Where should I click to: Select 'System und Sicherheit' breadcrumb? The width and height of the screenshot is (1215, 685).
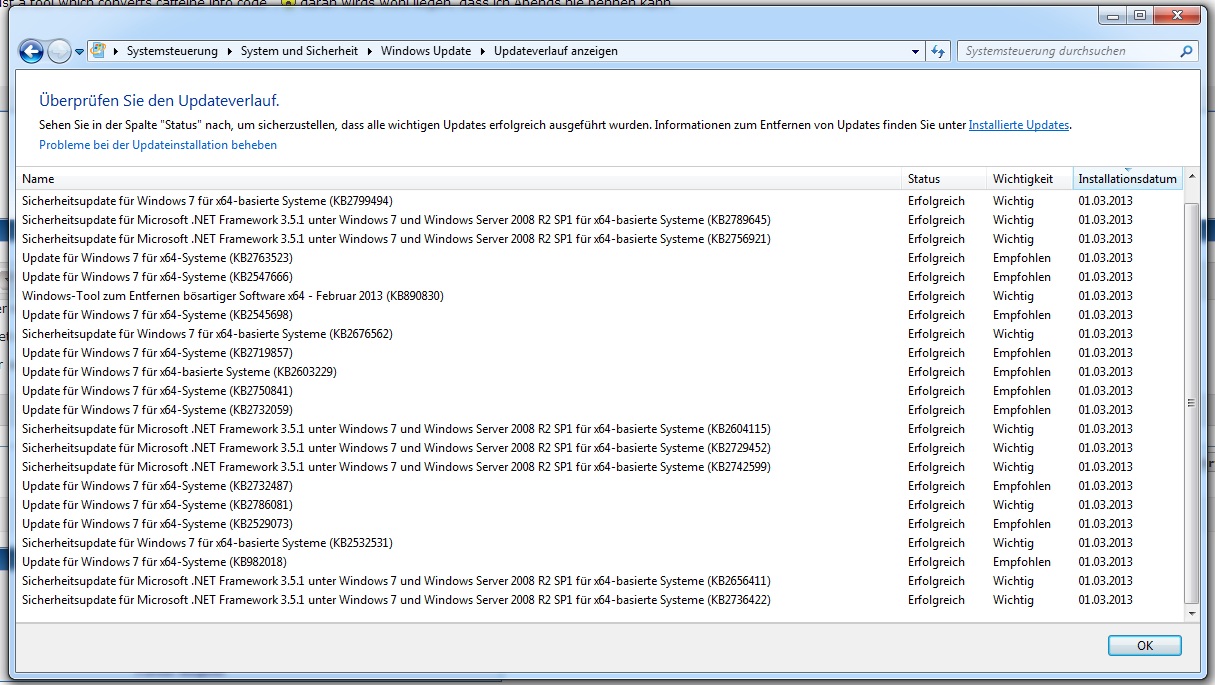[299, 51]
